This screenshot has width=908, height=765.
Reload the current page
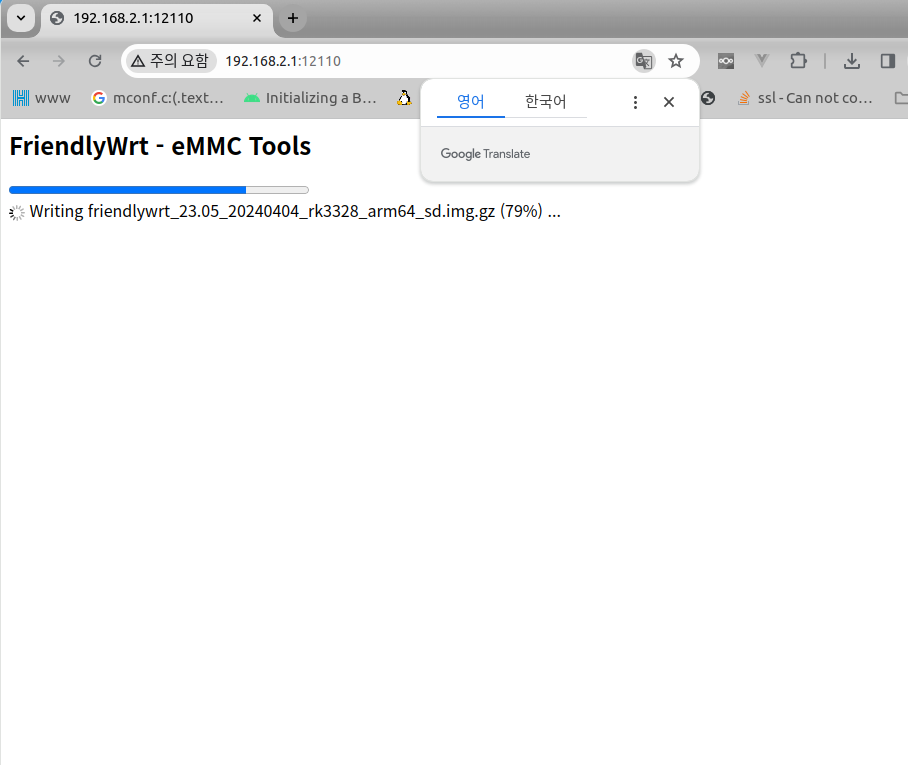95,61
